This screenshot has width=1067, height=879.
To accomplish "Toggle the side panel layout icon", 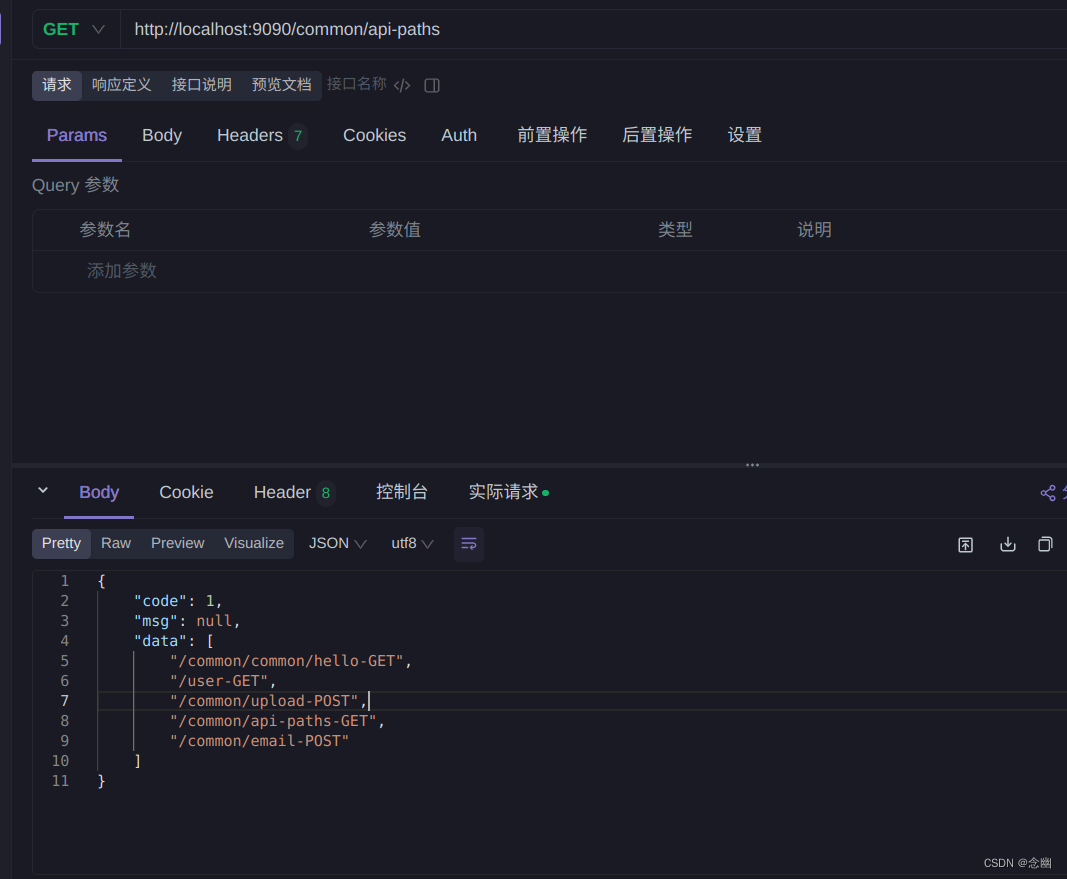I will click(x=431, y=85).
